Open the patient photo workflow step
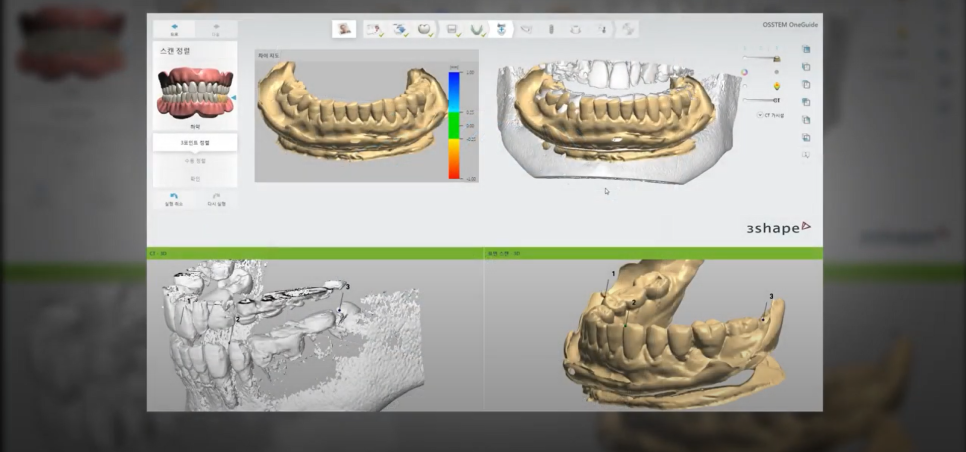The image size is (966, 452). click(x=346, y=30)
